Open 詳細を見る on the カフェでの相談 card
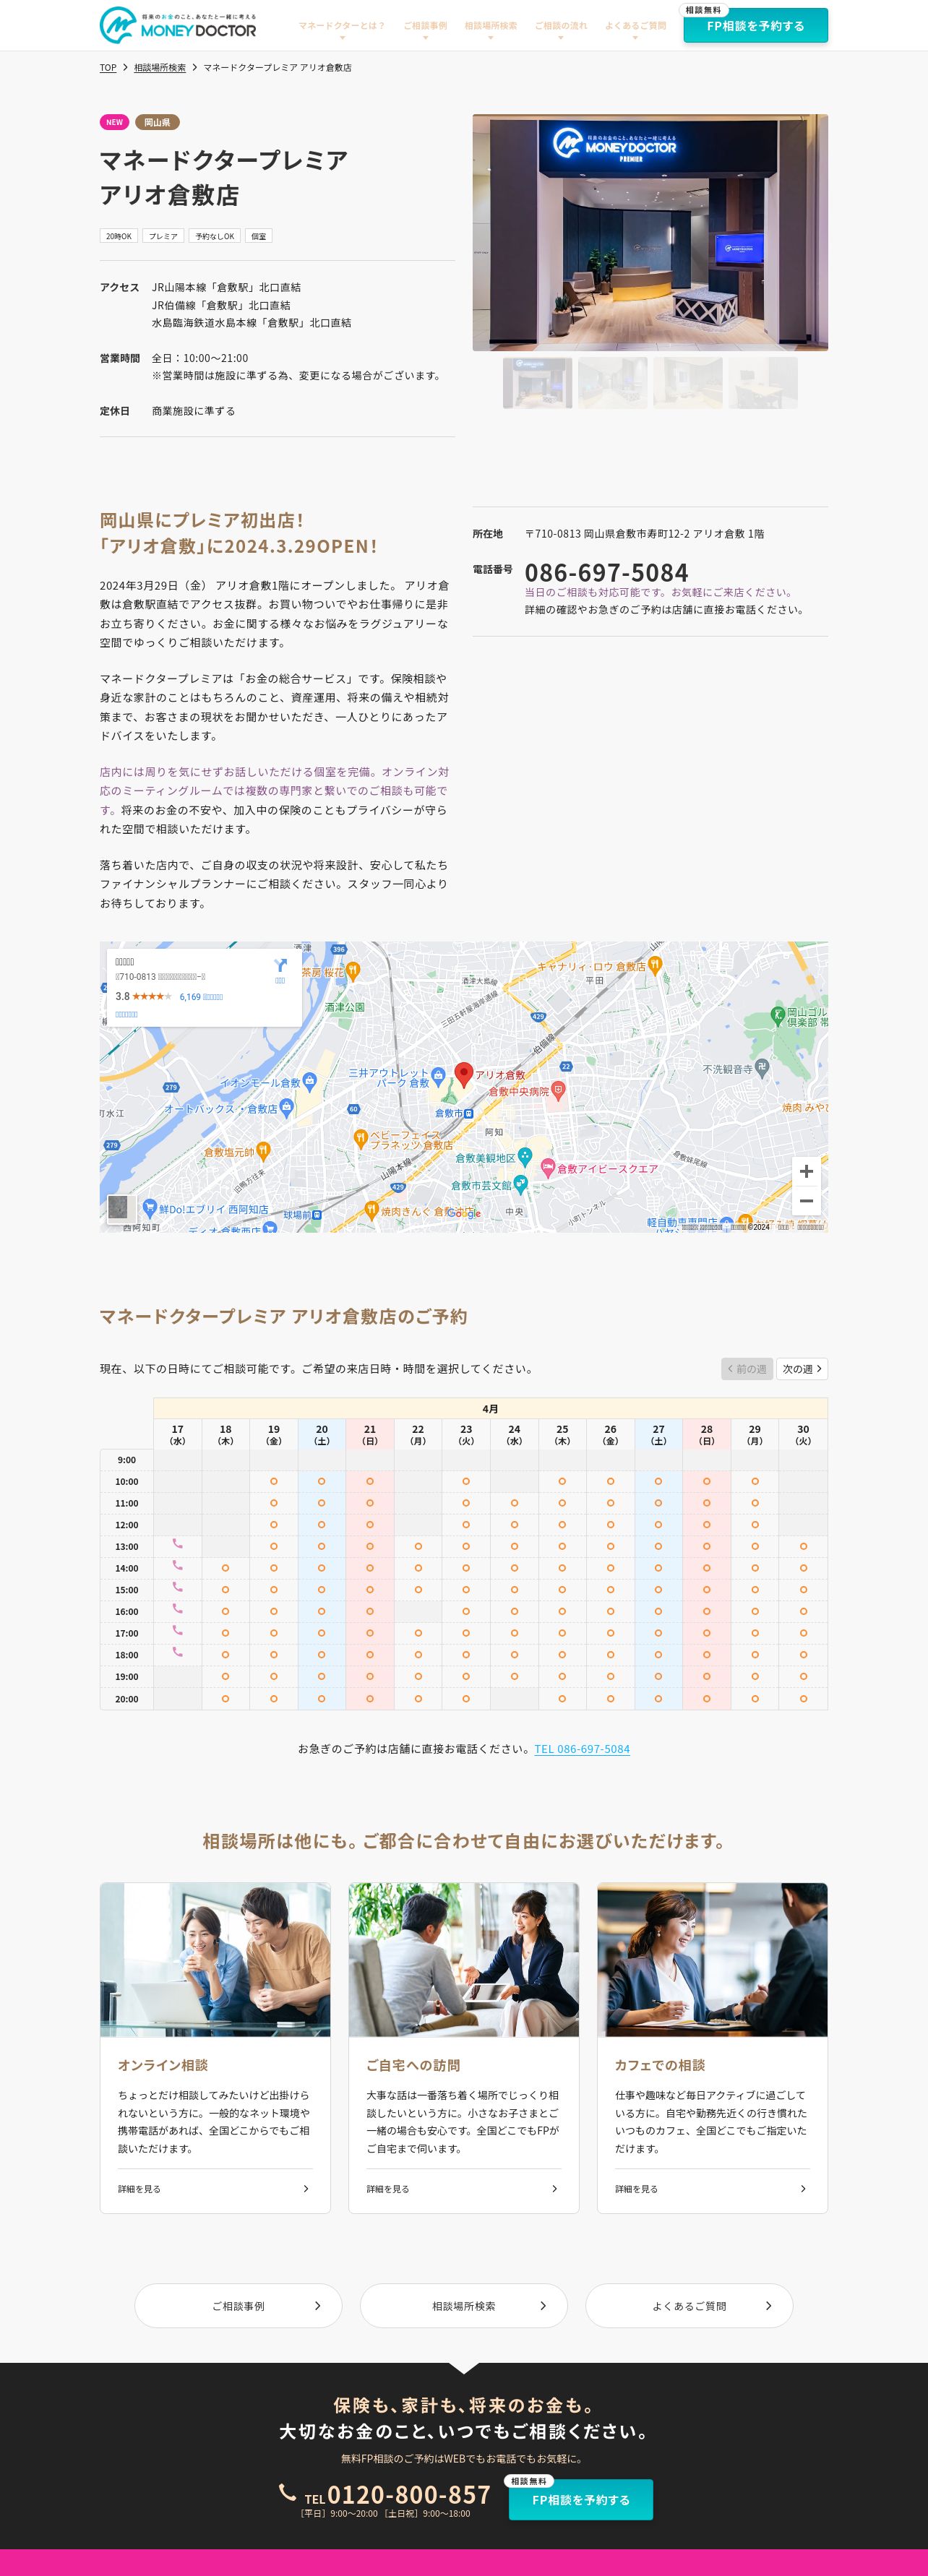928x2576 pixels. tap(712, 2189)
